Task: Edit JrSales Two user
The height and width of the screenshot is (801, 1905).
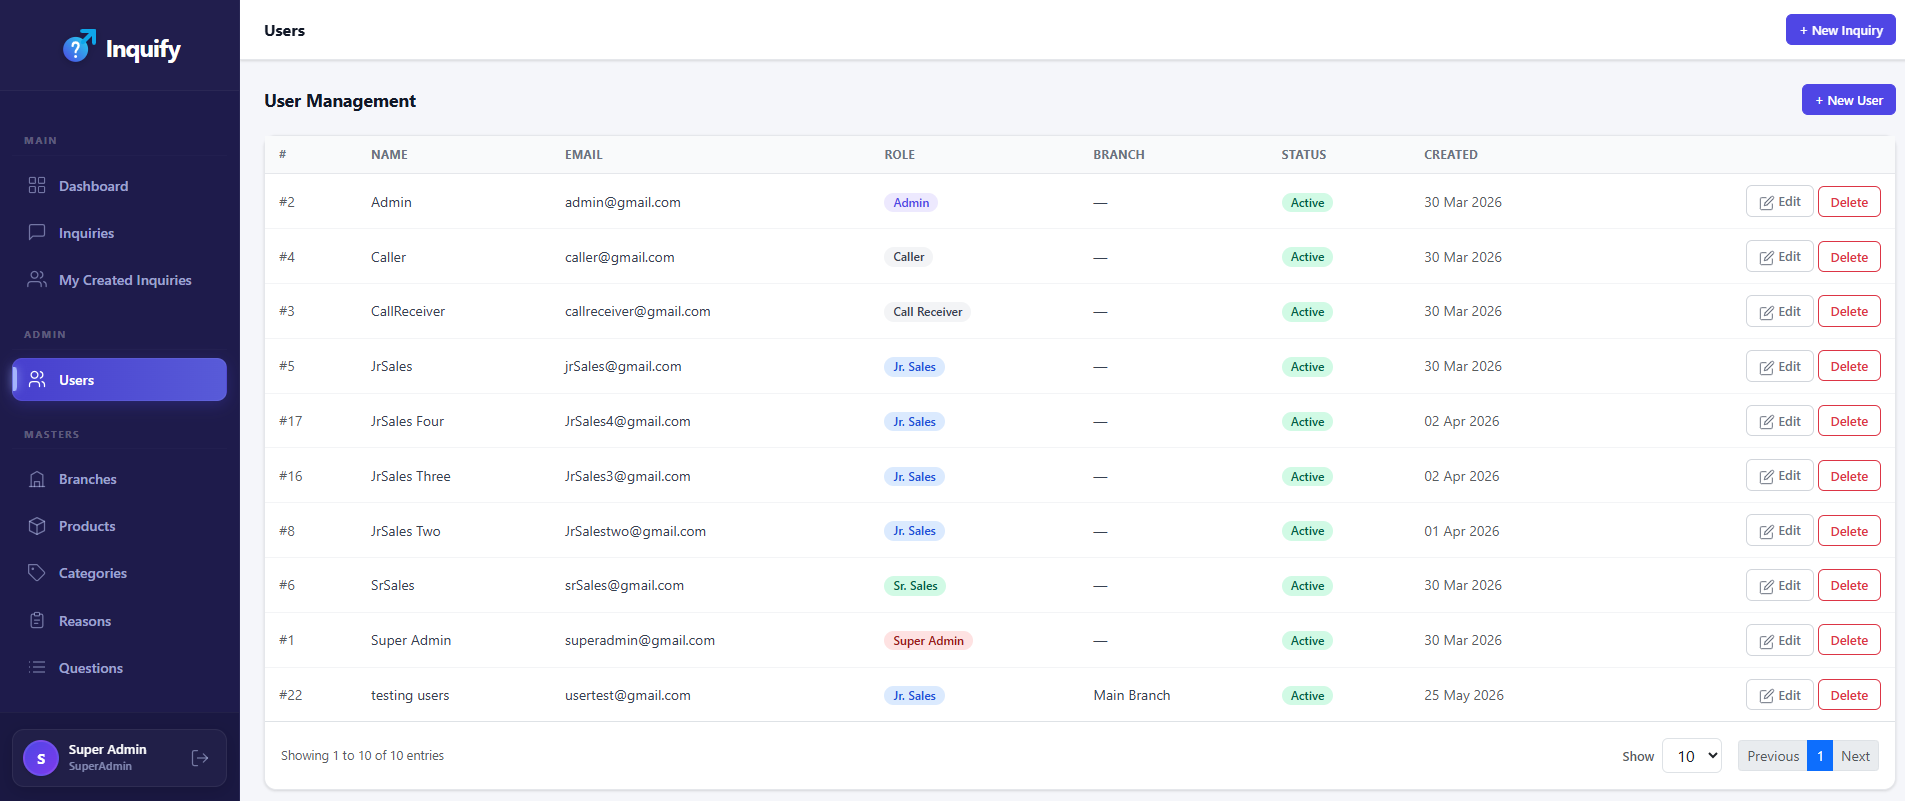Action: 1779,531
